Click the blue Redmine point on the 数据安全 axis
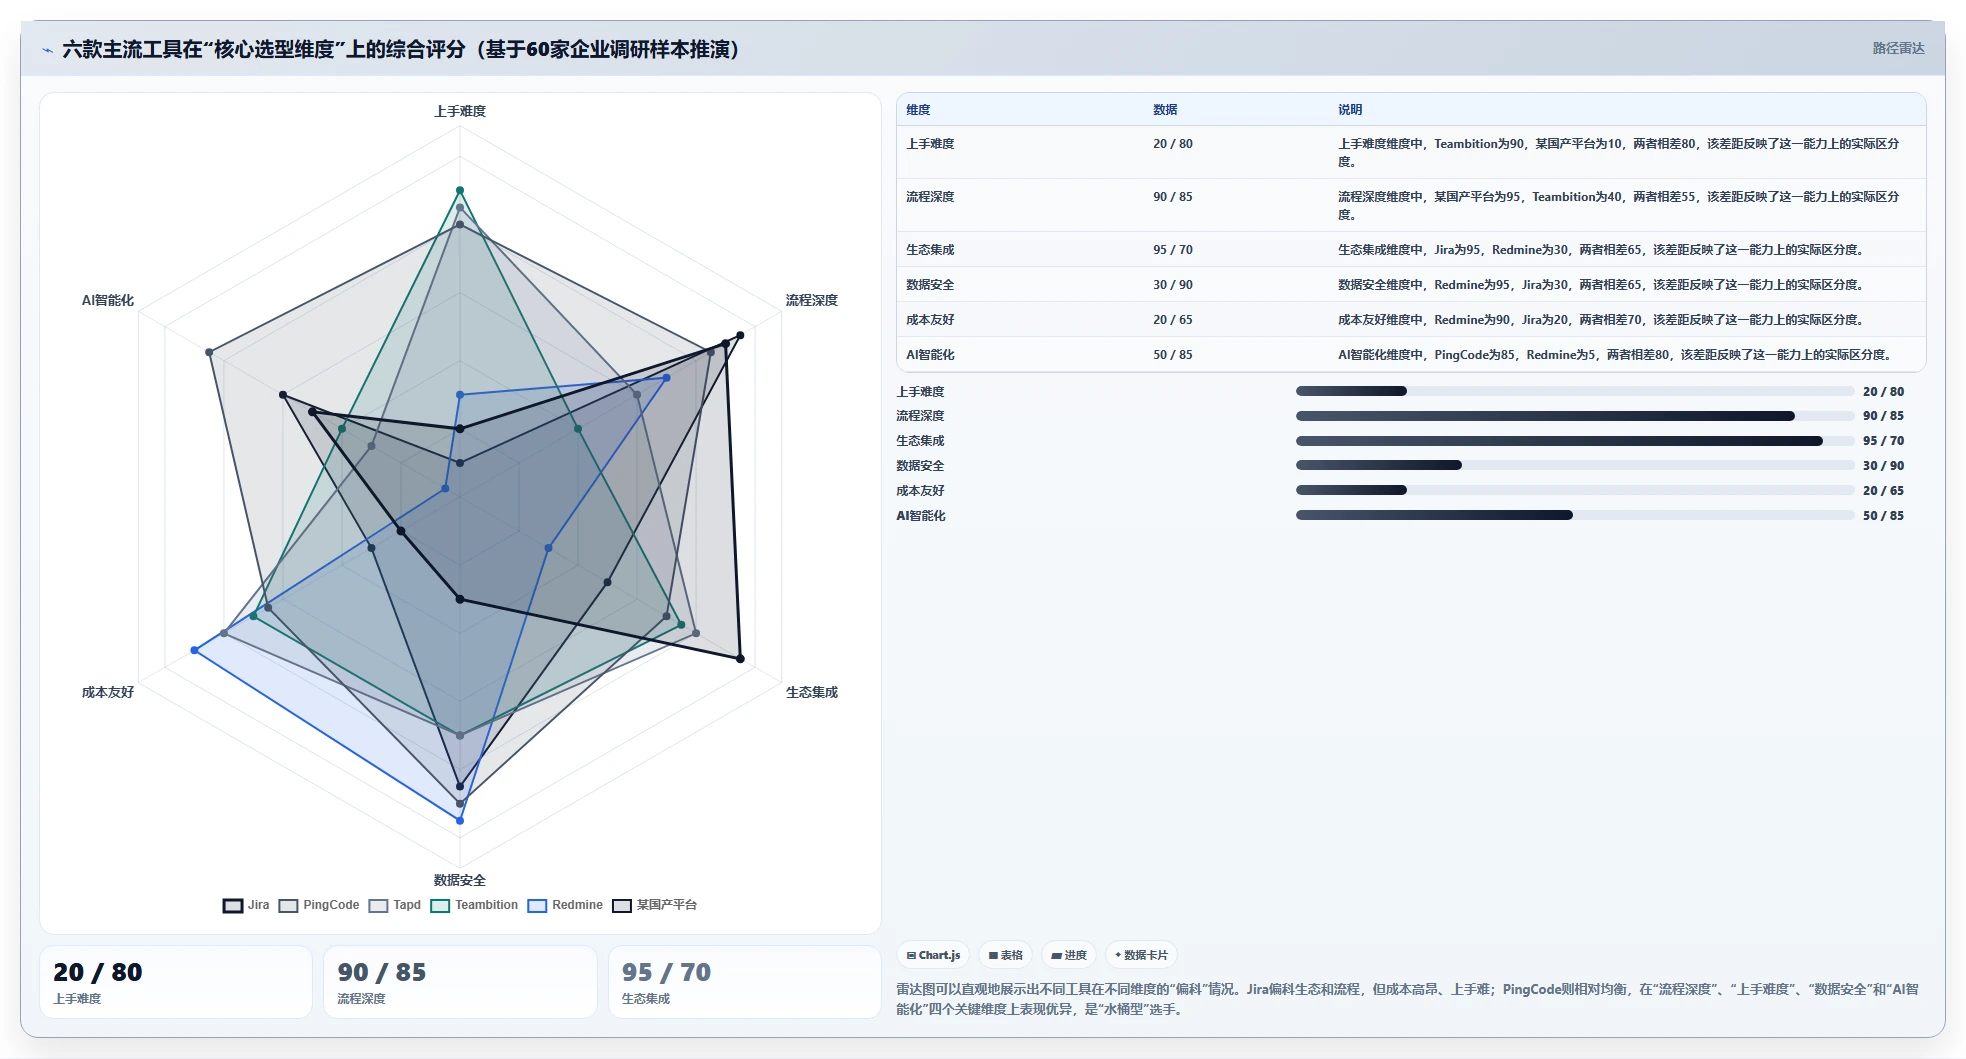The image size is (1966, 1059). pyautogui.click(x=460, y=820)
